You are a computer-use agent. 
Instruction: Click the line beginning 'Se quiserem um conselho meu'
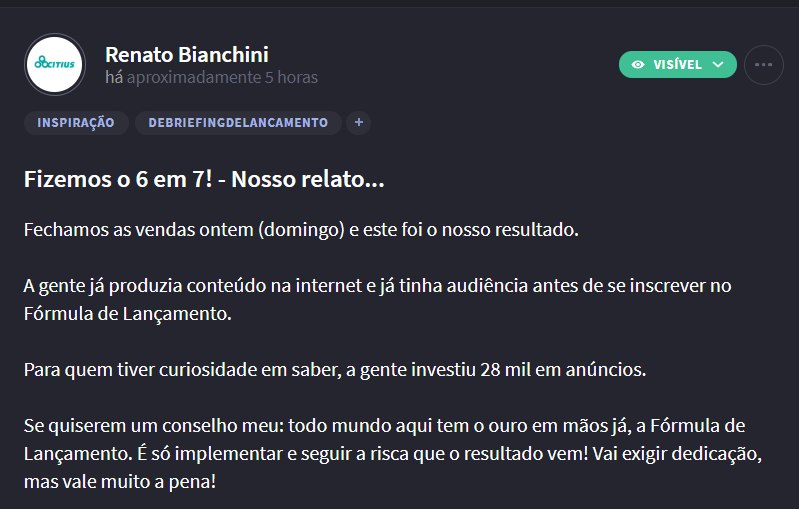385,425
